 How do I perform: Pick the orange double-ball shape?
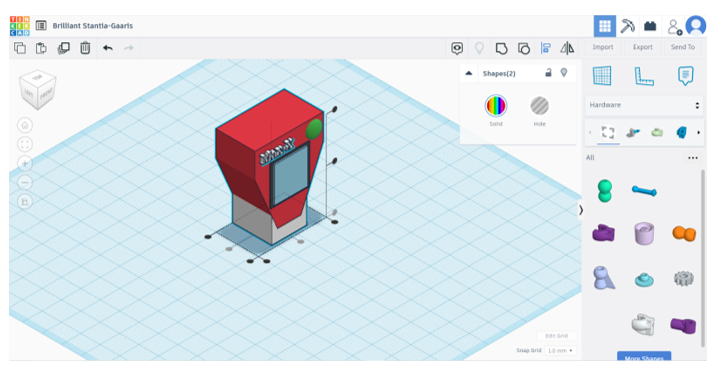tap(684, 233)
